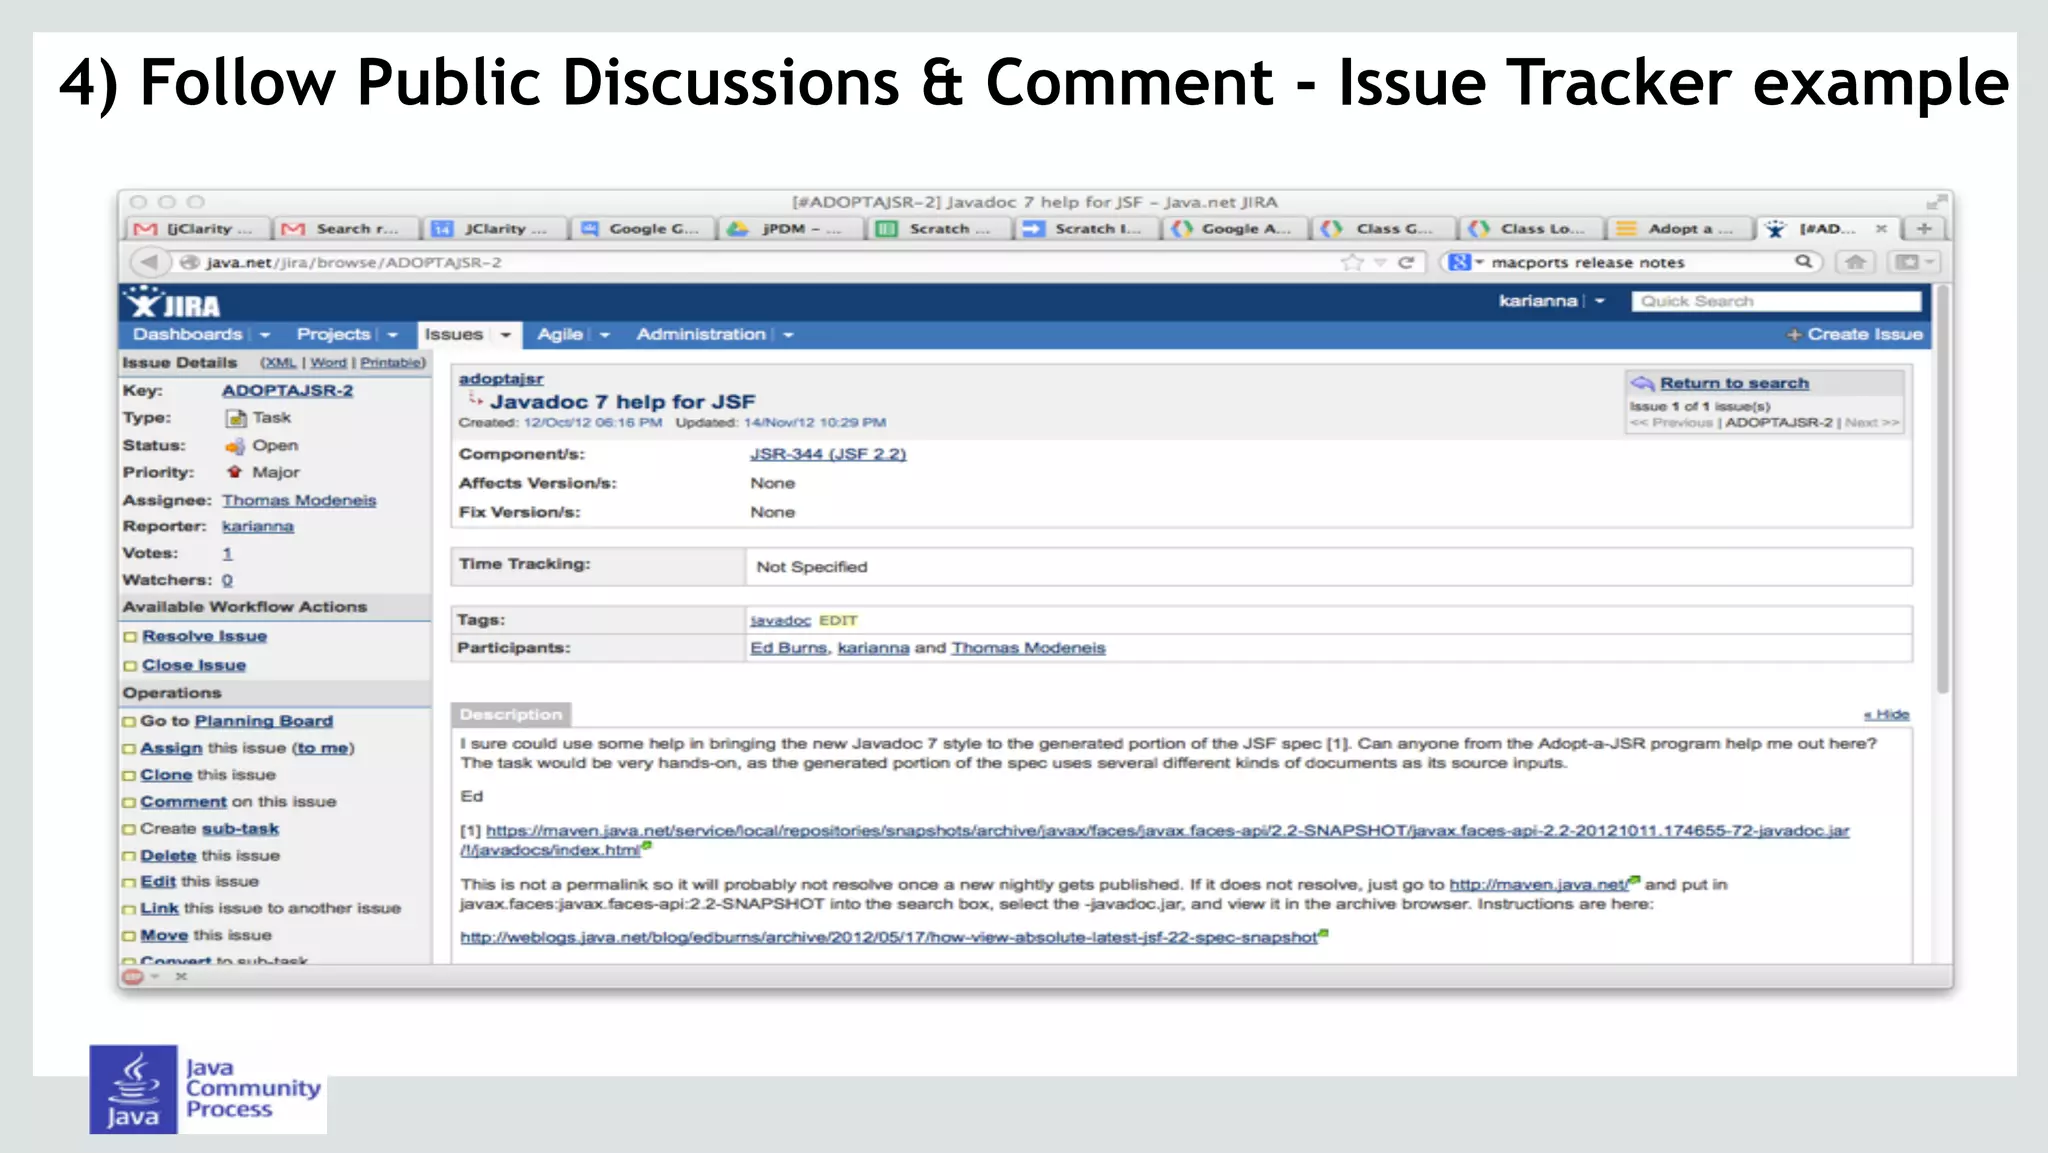Click the stop icon in status bar
Image resolution: width=2048 pixels, height=1153 pixels.
pyautogui.click(x=132, y=977)
